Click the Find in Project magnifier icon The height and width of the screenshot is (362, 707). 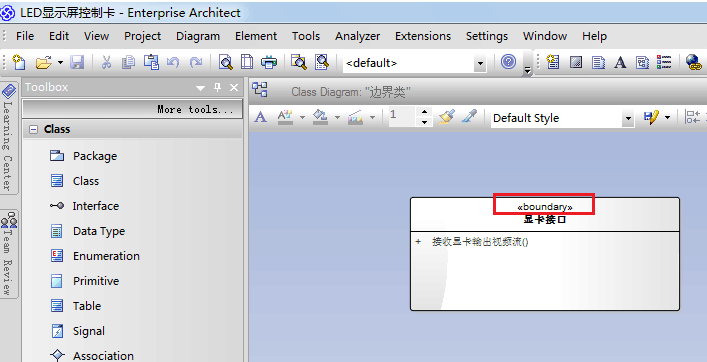coord(298,62)
